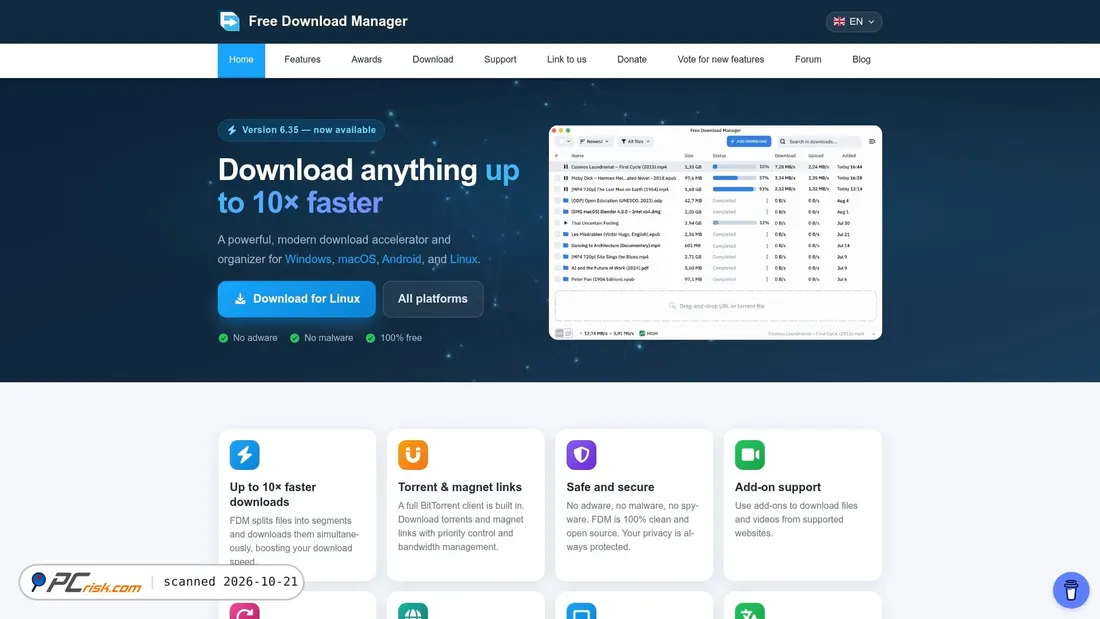Open the Forum nav link
The image size is (1100, 619).
[808, 60]
